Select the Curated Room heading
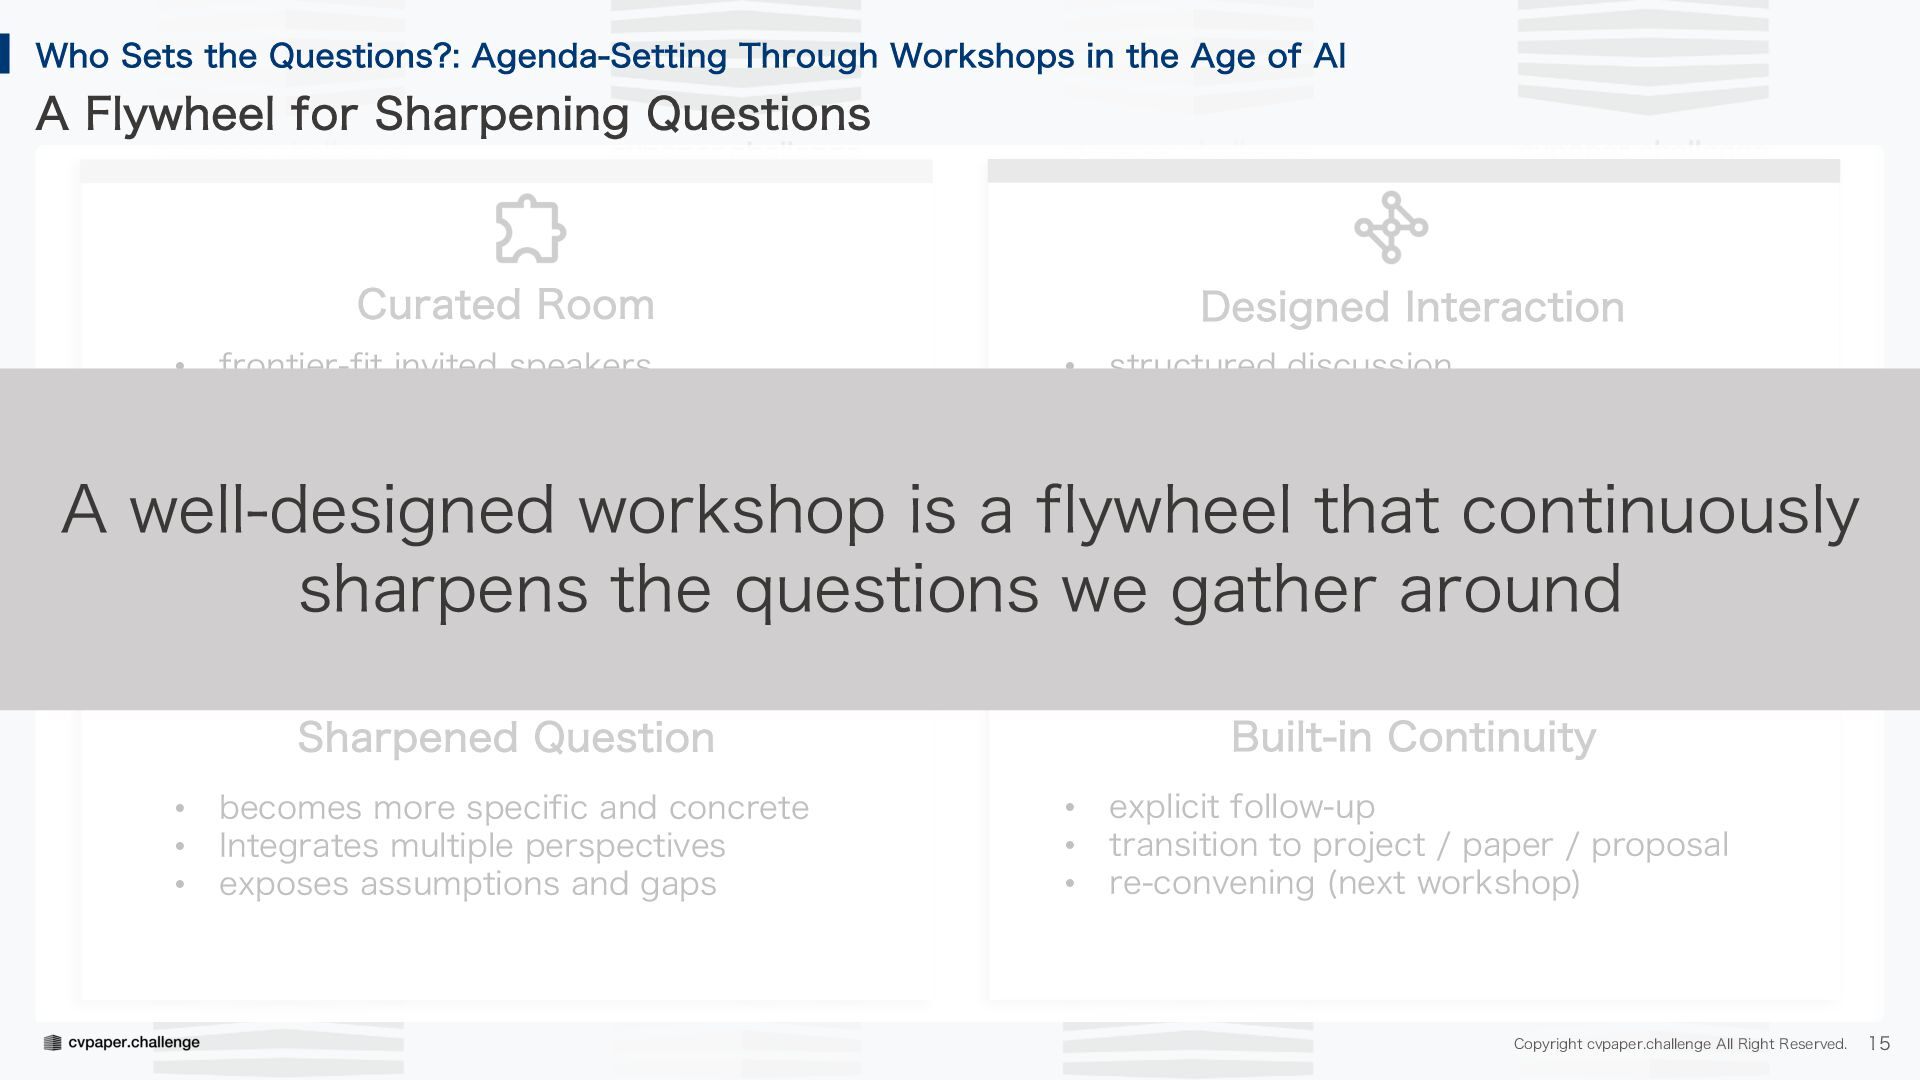 [x=506, y=305]
